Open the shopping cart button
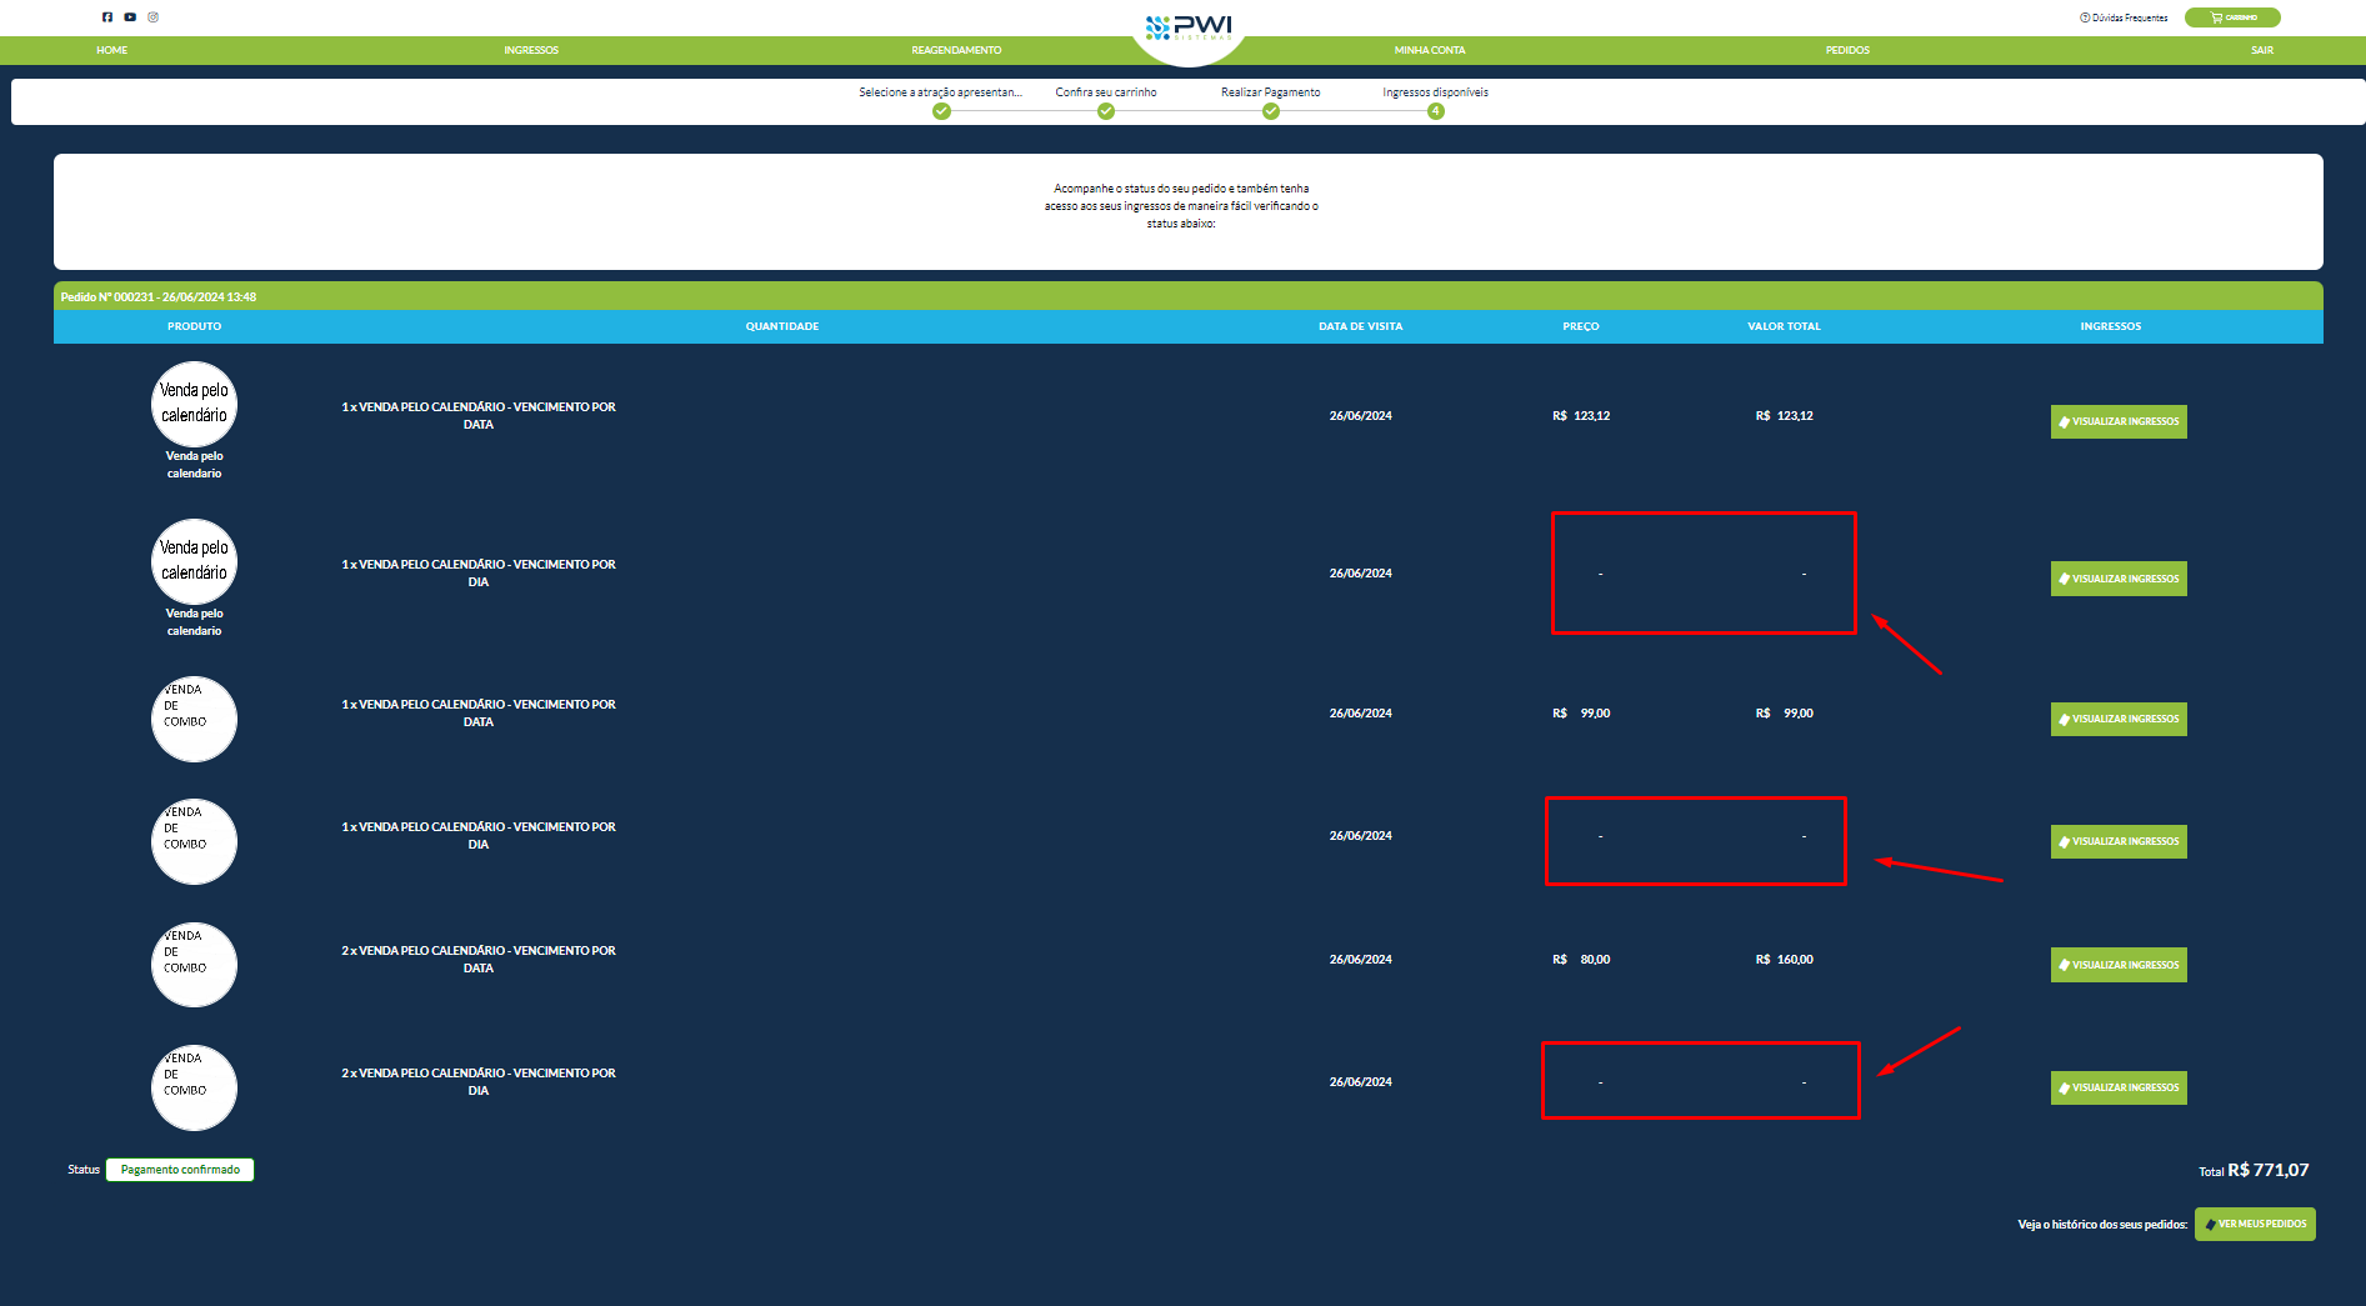The image size is (2366, 1306). (2232, 17)
